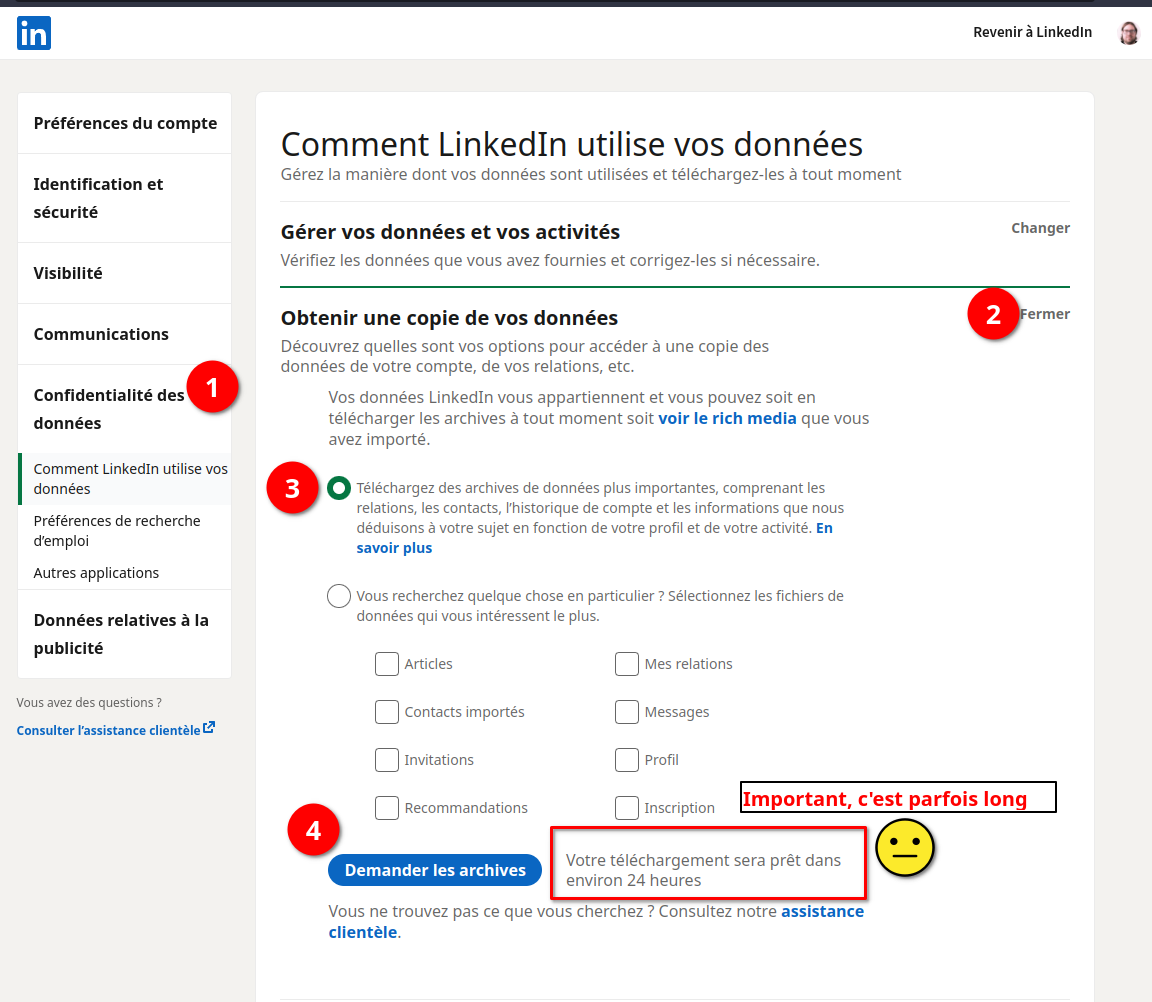Check the Invitations checkbox
This screenshot has width=1152, height=1002.
(x=386, y=760)
